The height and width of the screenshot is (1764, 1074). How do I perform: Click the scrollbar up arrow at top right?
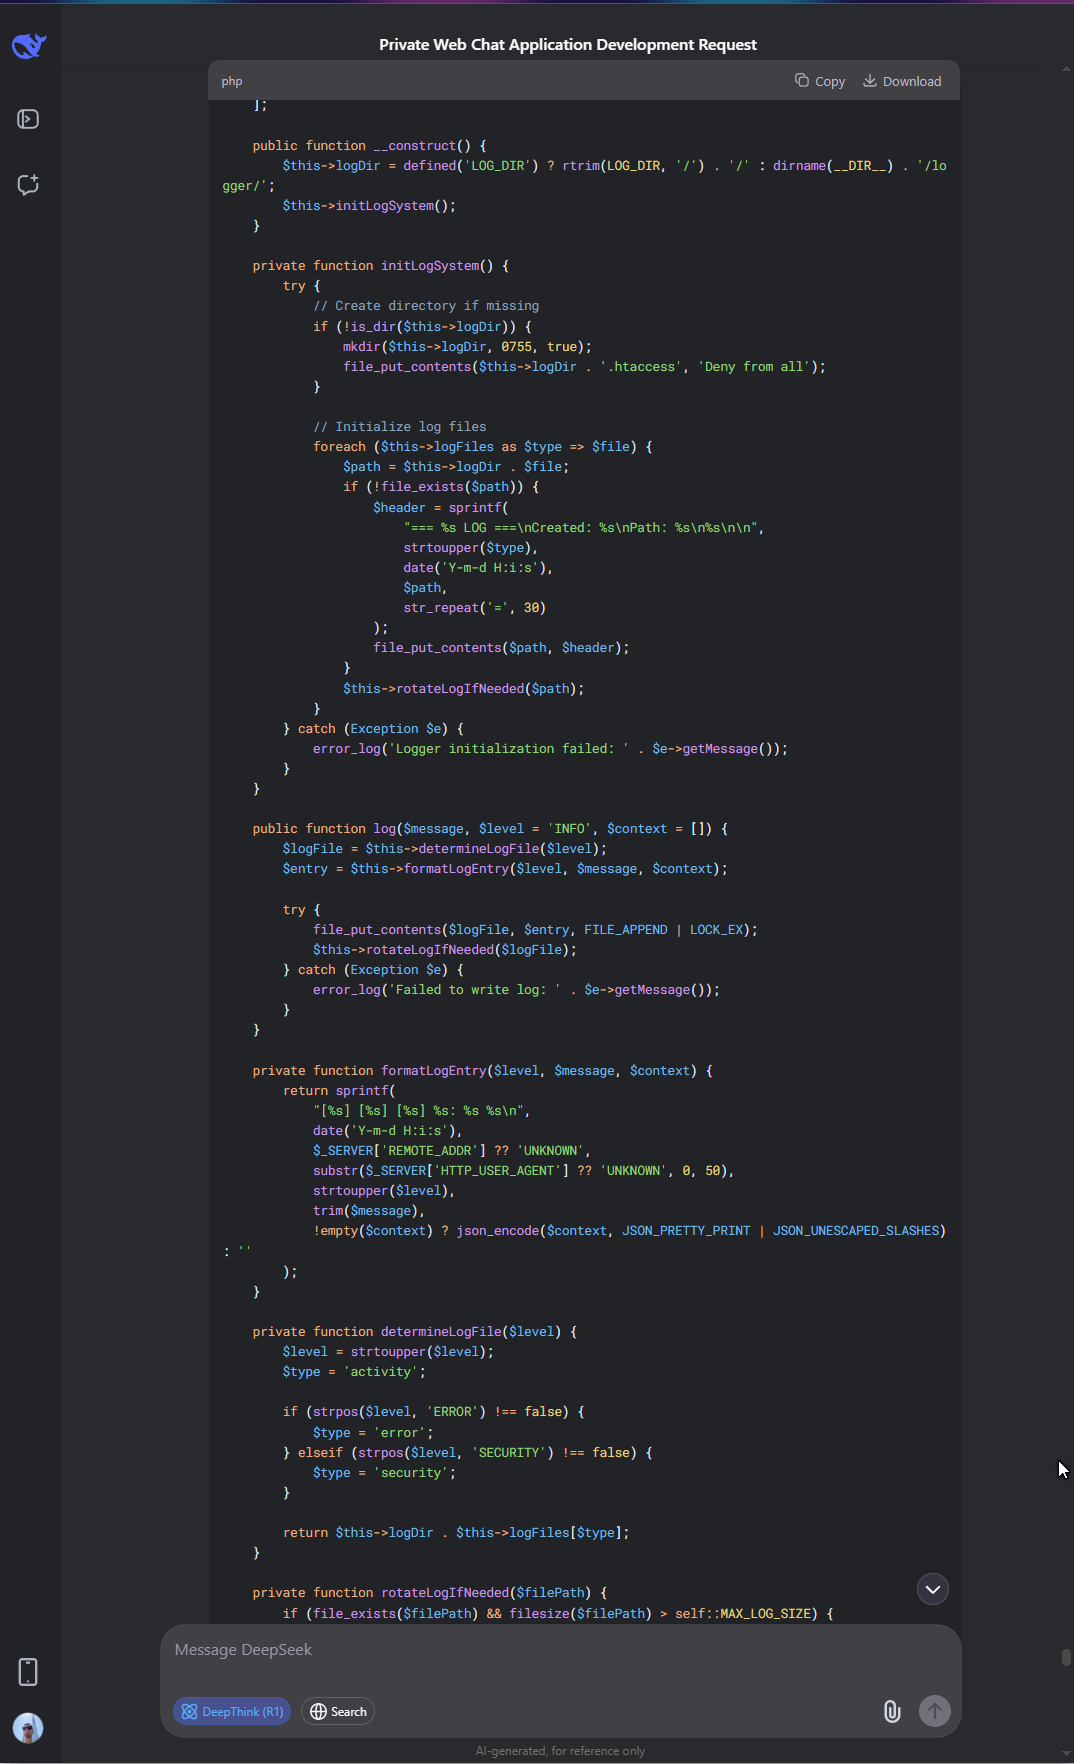pos(1066,69)
